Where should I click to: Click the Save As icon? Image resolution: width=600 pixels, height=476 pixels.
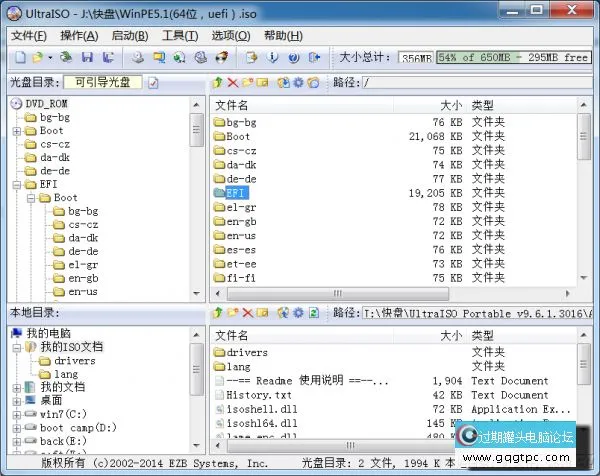point(108,57)
